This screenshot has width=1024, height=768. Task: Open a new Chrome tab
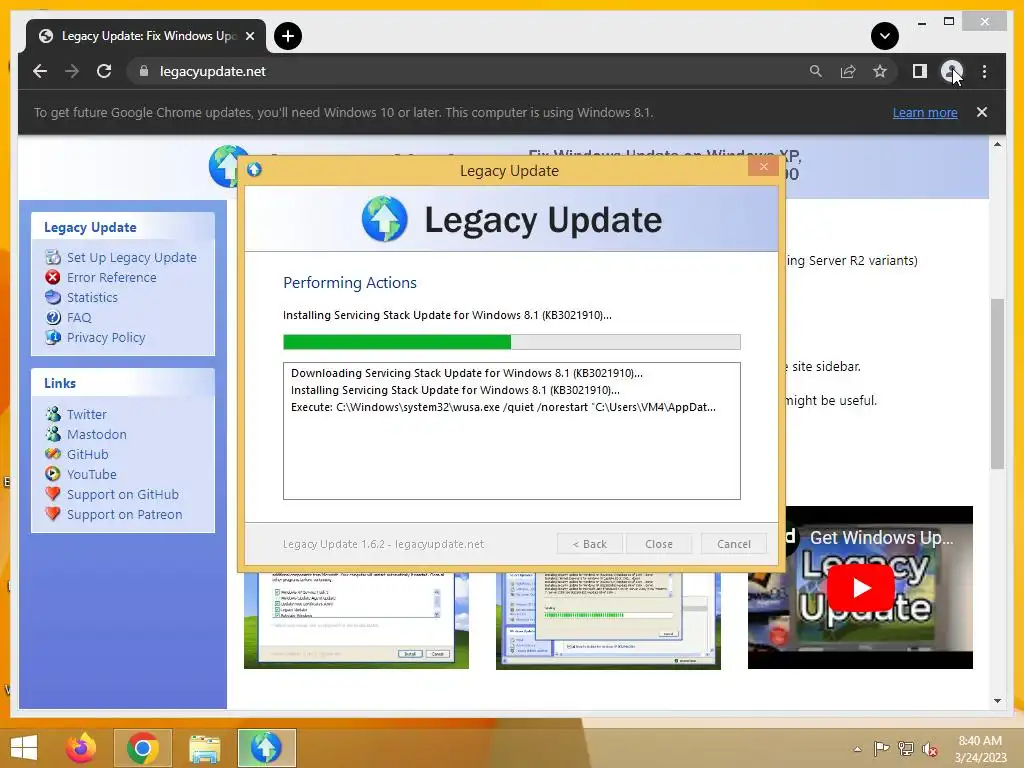288,36
